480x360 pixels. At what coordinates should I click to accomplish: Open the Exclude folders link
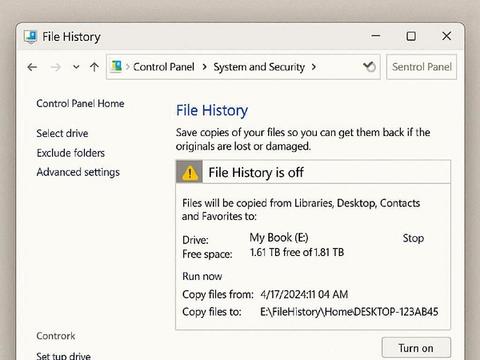coord(71,153)
